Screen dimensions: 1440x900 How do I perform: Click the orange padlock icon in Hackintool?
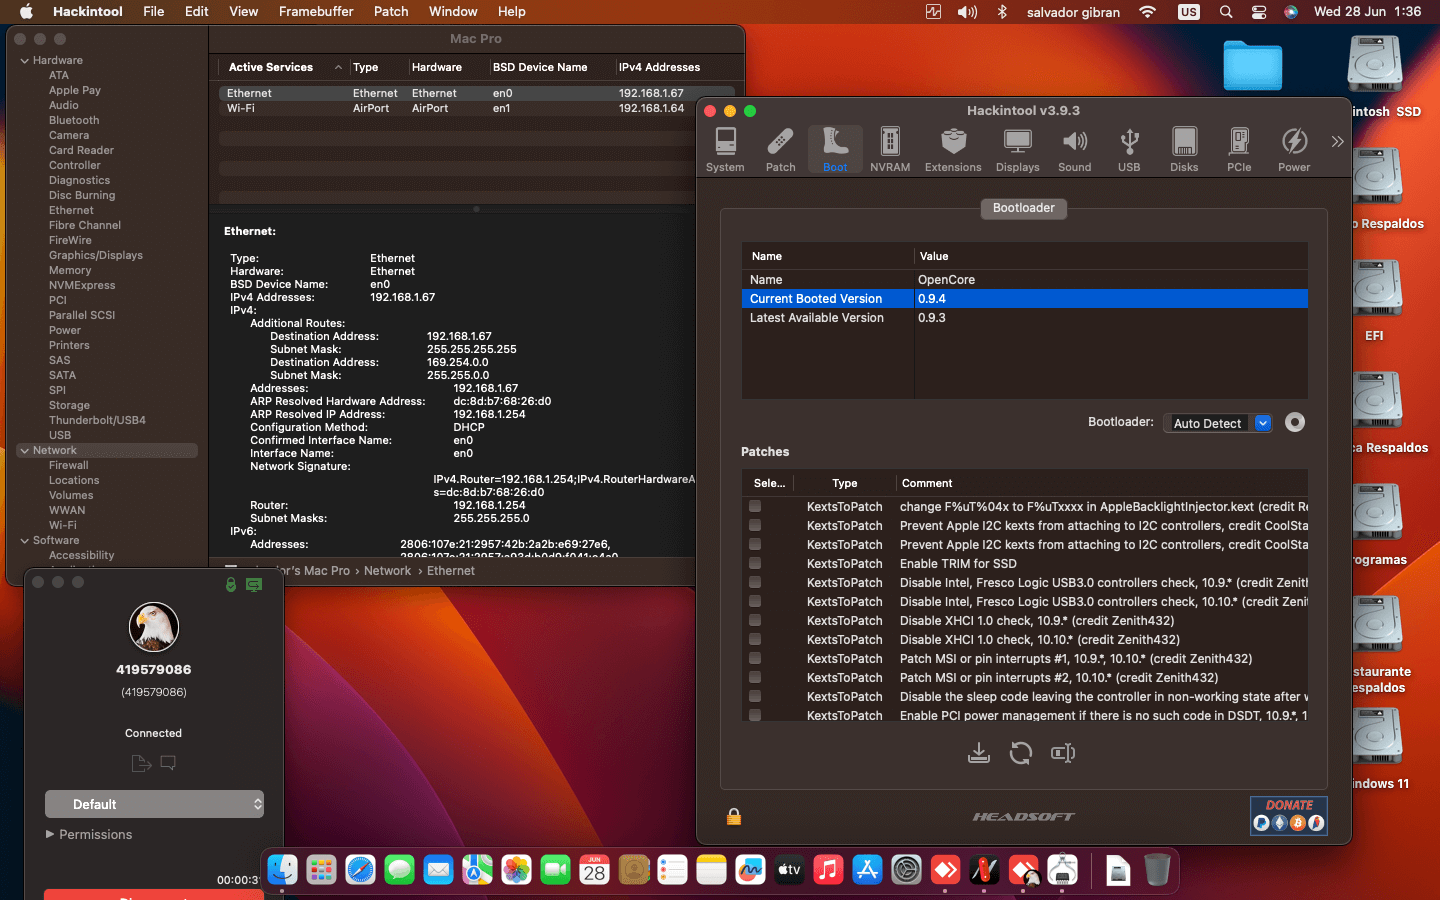[734, 816]
